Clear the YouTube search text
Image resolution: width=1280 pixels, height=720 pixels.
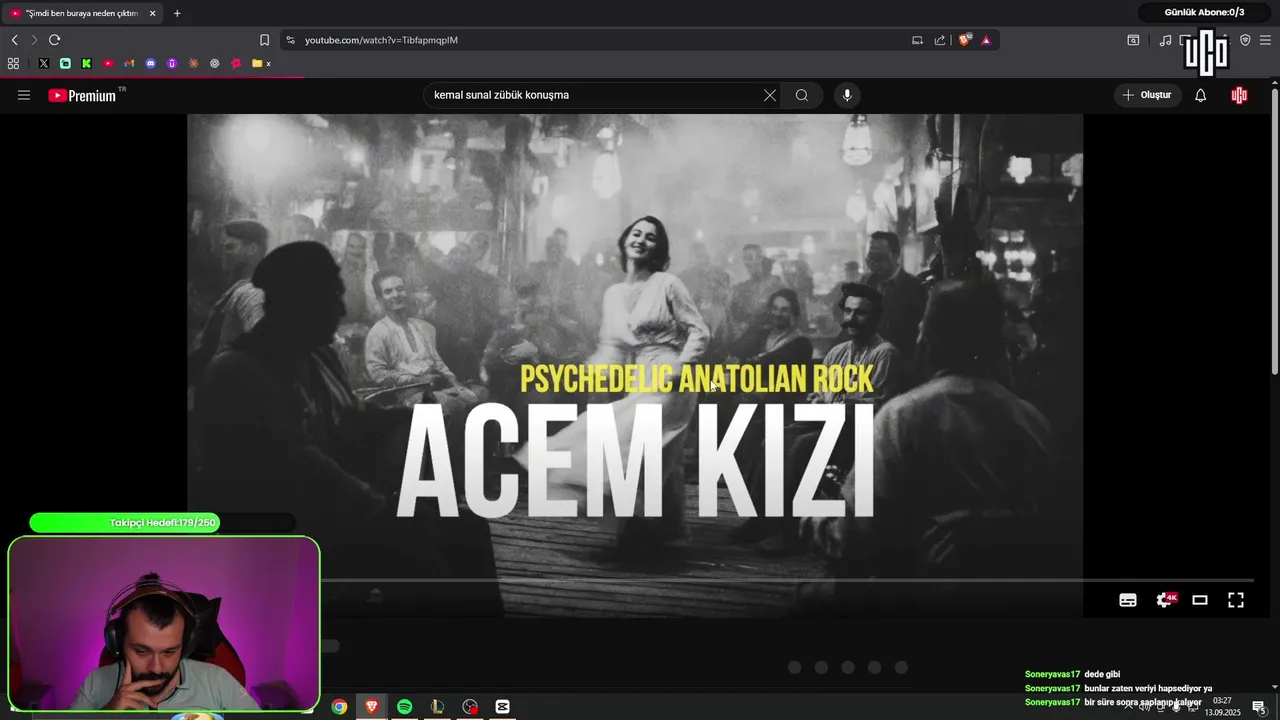[770, 95]
